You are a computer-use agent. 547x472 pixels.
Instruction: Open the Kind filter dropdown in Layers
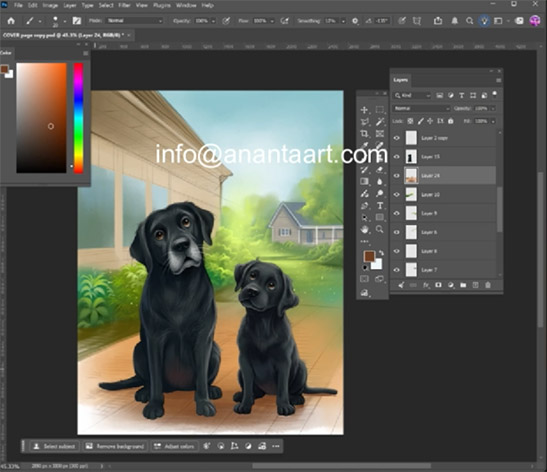click(x=412, y=95)
